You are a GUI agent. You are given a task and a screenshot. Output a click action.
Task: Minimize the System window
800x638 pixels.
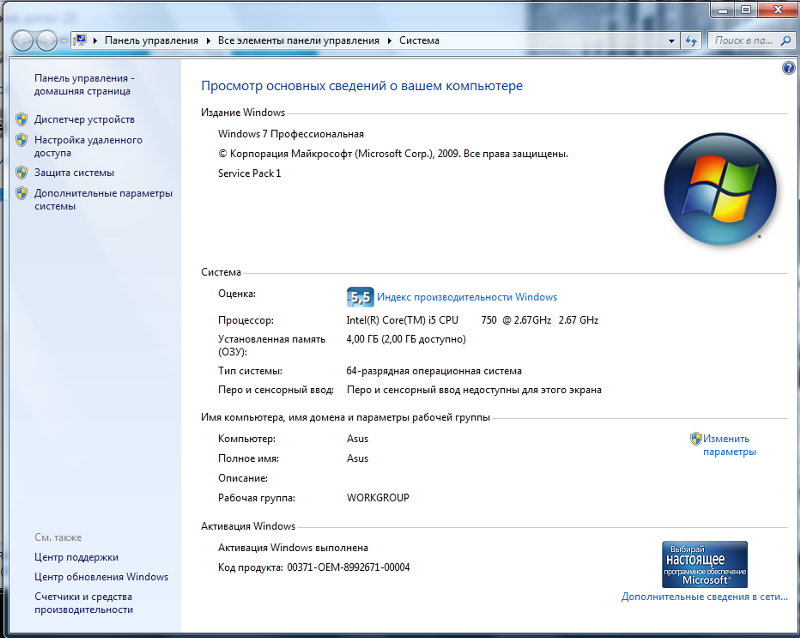[x=721, y=10]
